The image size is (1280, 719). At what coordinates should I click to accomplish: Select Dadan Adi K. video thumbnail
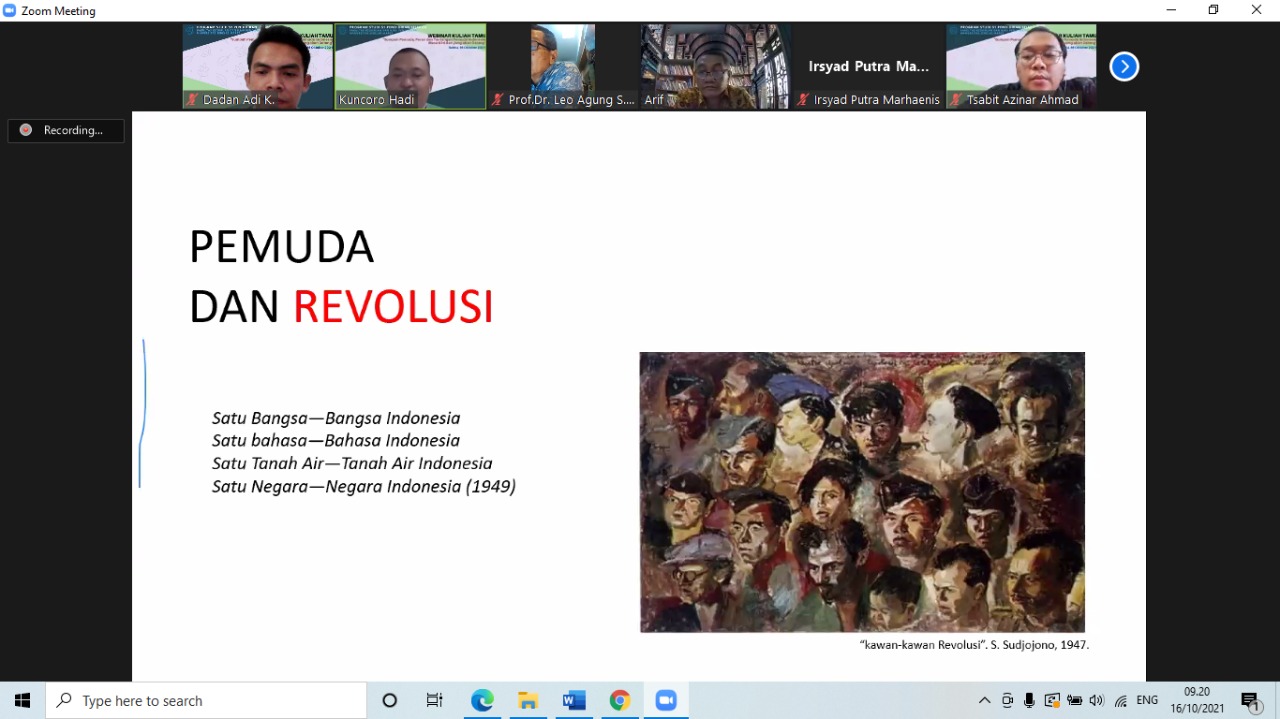point(257,66)
